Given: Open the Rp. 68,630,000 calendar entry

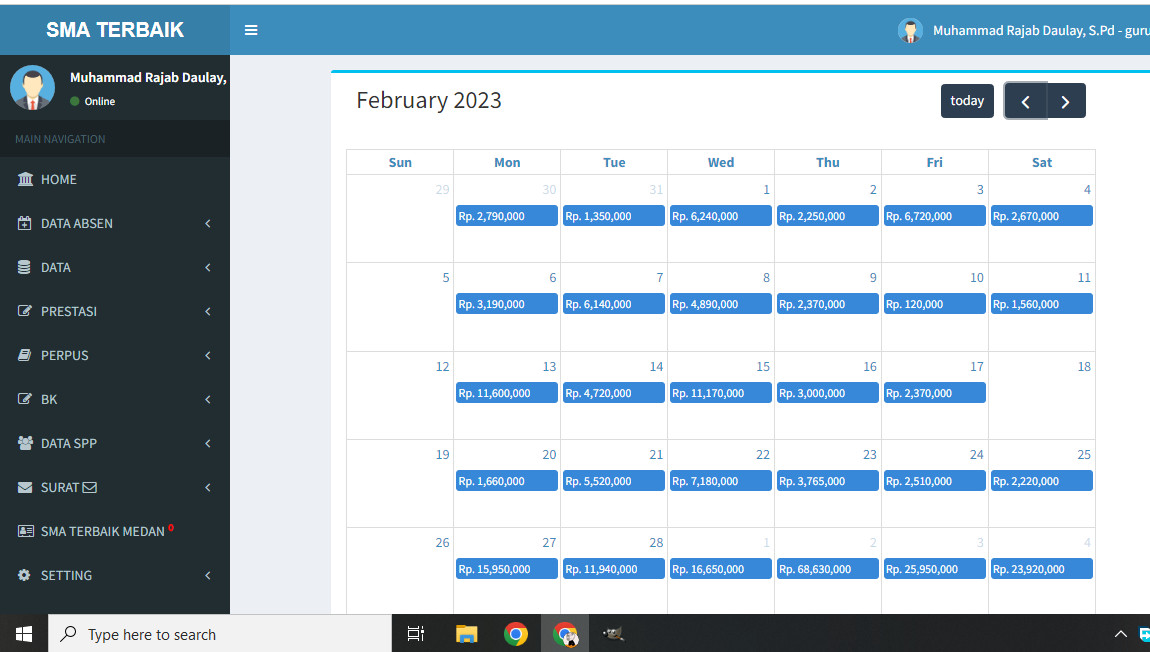Looking at the screenshot, I should 827,569.
